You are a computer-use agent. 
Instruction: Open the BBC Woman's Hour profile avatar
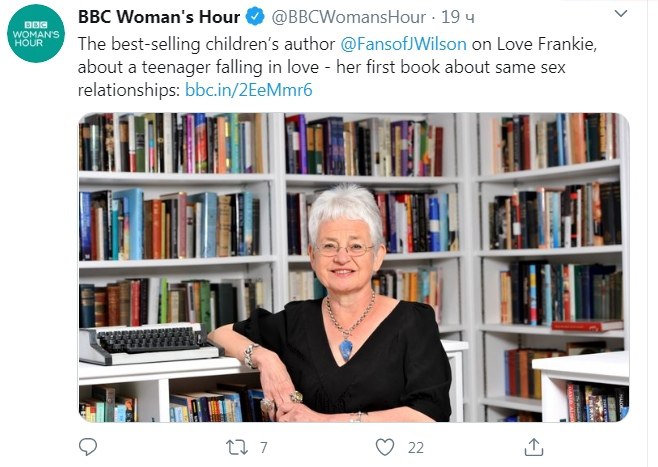point(36,34)
